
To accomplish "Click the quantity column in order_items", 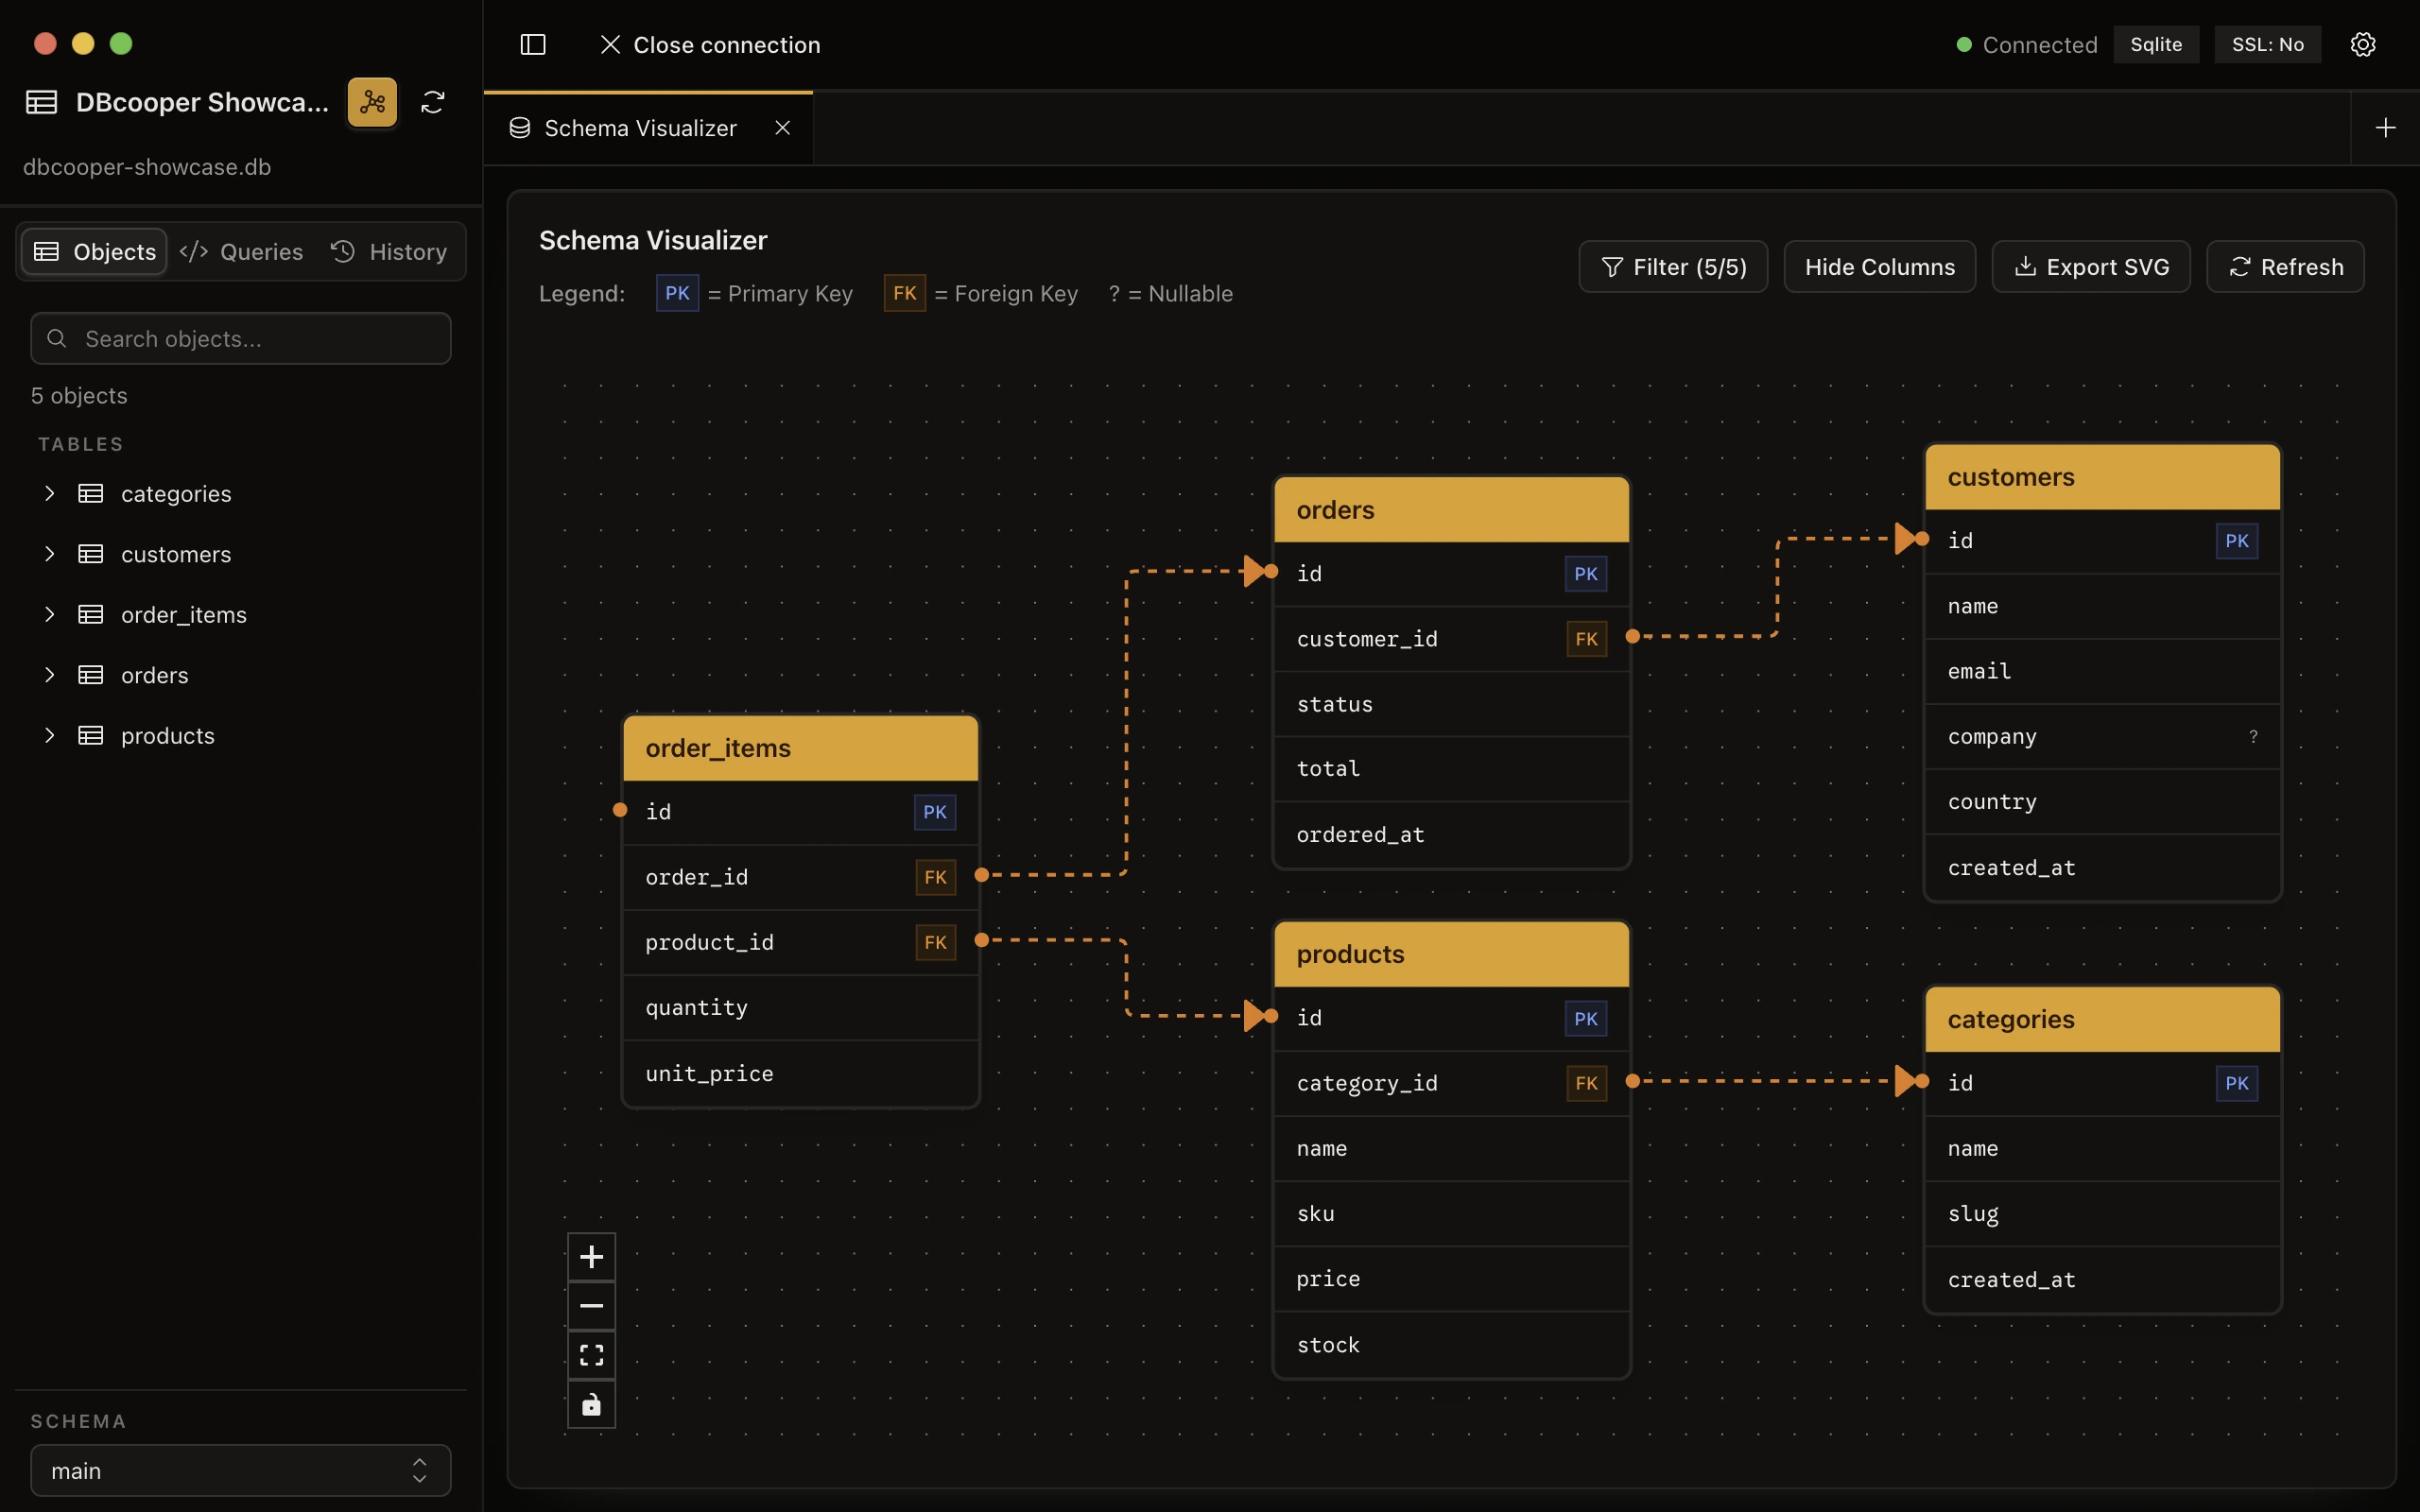I will pos(801,1007).
